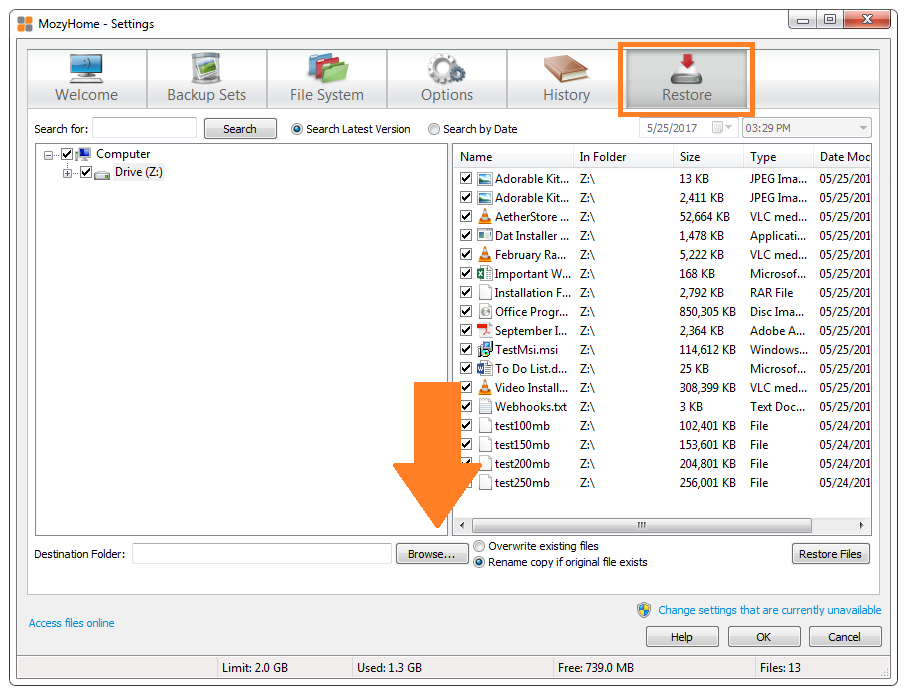The image size is (906, 695).
Task: Uncheck the 13 KB Adorable Kit file
Action: pyautogui.click(x=466, y=178)
